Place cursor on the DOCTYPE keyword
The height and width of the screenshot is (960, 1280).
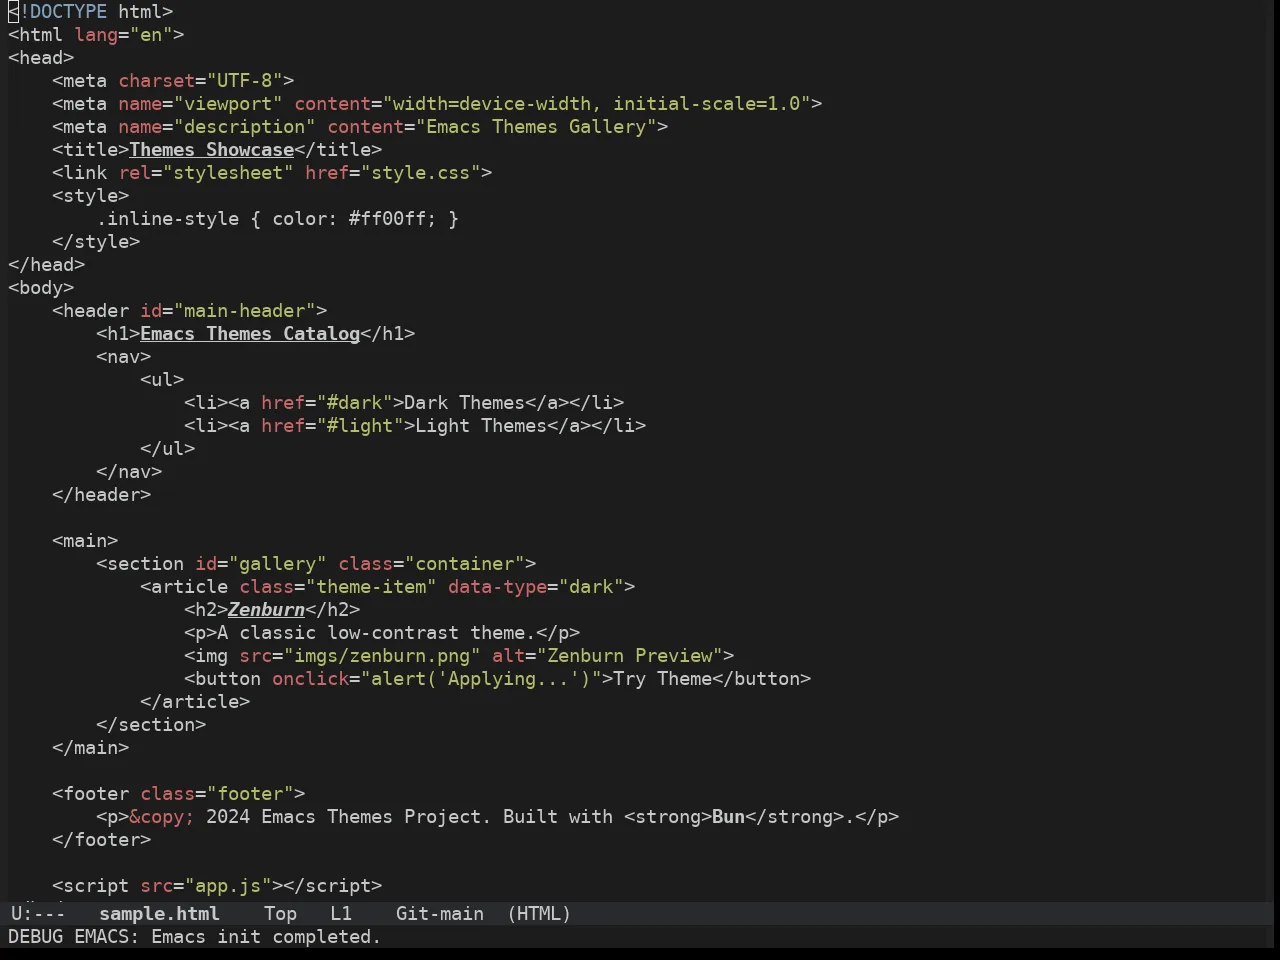coord(68,12)
